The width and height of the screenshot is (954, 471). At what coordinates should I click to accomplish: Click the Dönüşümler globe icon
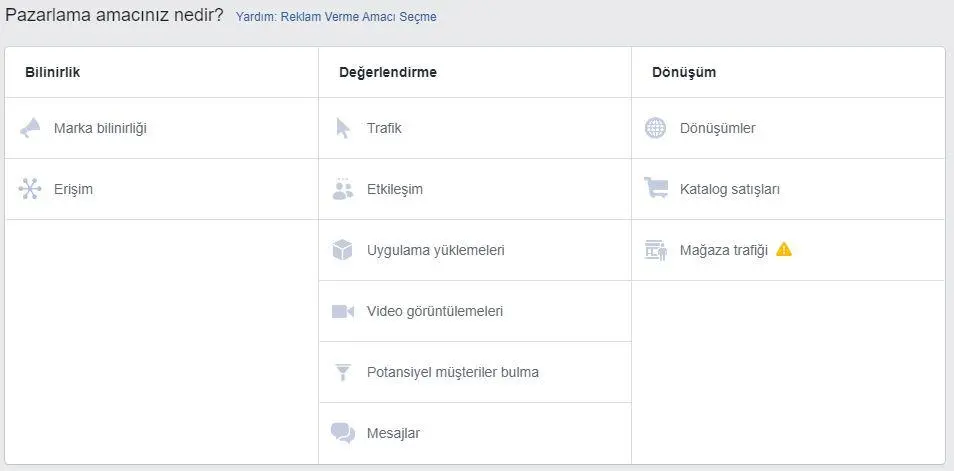[x=655, y=128]
